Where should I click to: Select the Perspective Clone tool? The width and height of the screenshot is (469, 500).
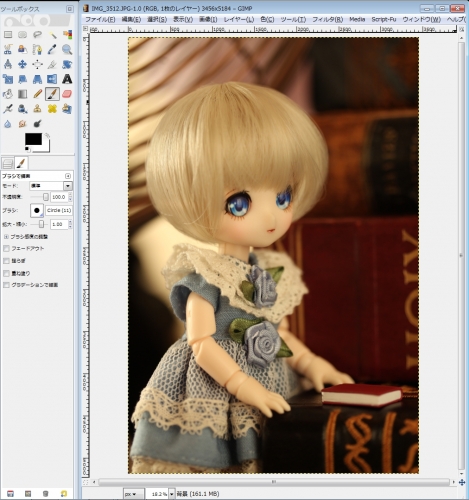pos(67,109)
